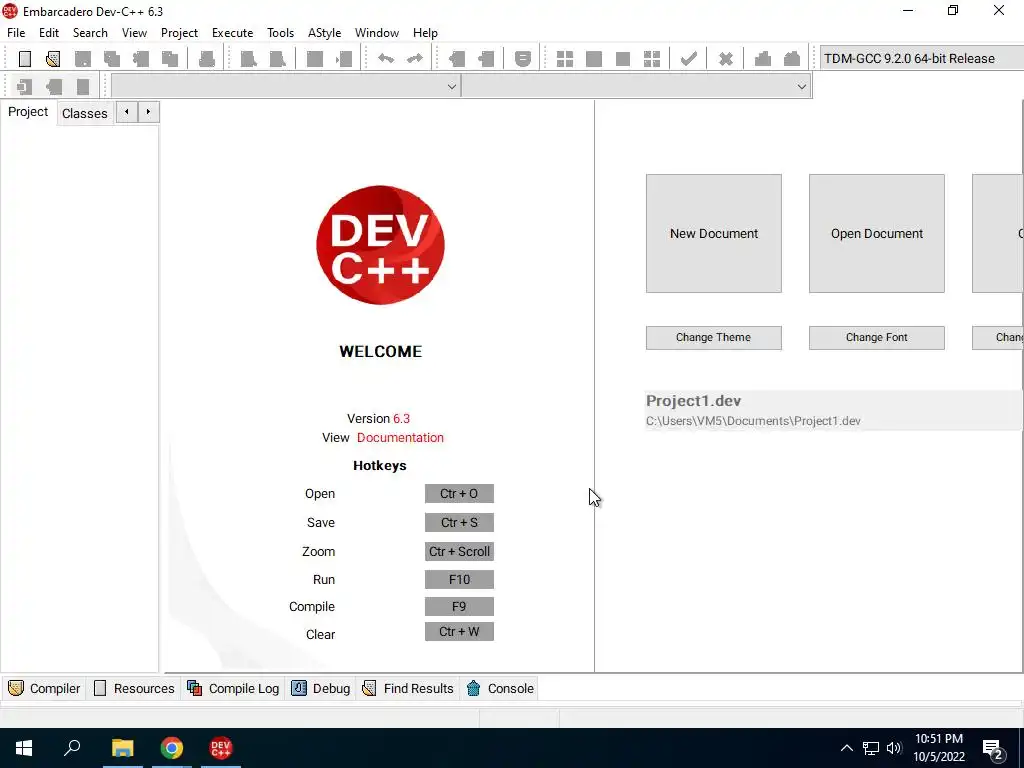Viewport: 1024px width, 768px height.
Task: Click the Open Document button
Action: (876, 233)
